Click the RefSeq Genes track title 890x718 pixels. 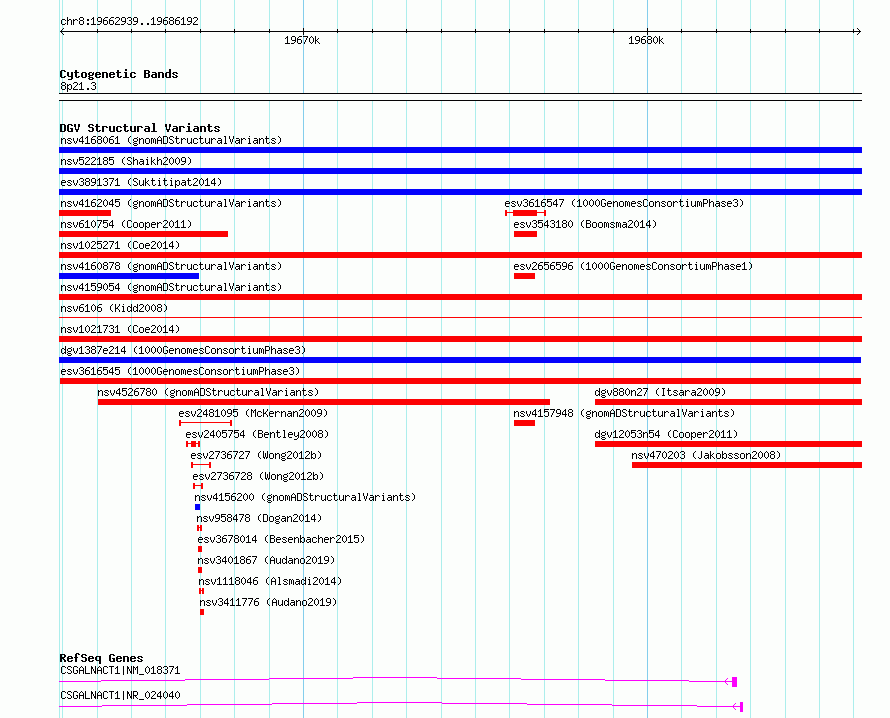[x=101, y=658]
